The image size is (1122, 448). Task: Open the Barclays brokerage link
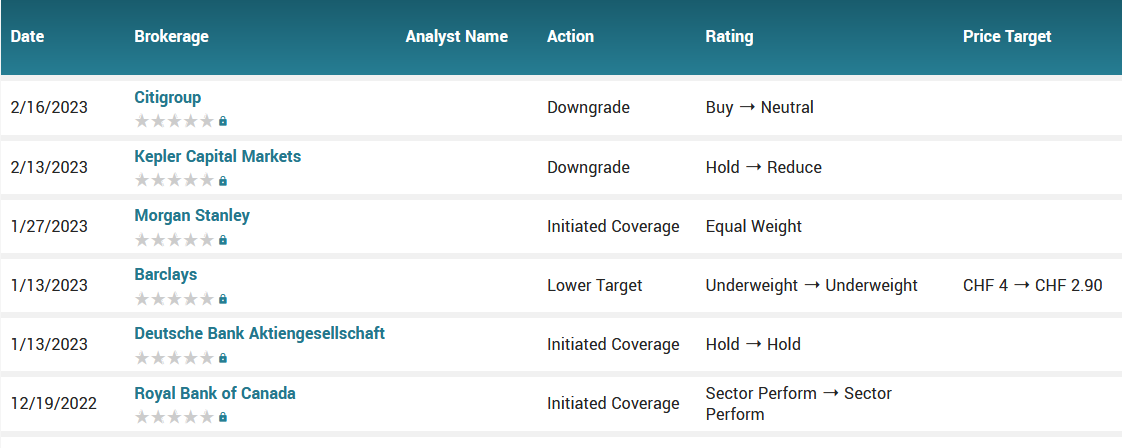pos(165,274)
